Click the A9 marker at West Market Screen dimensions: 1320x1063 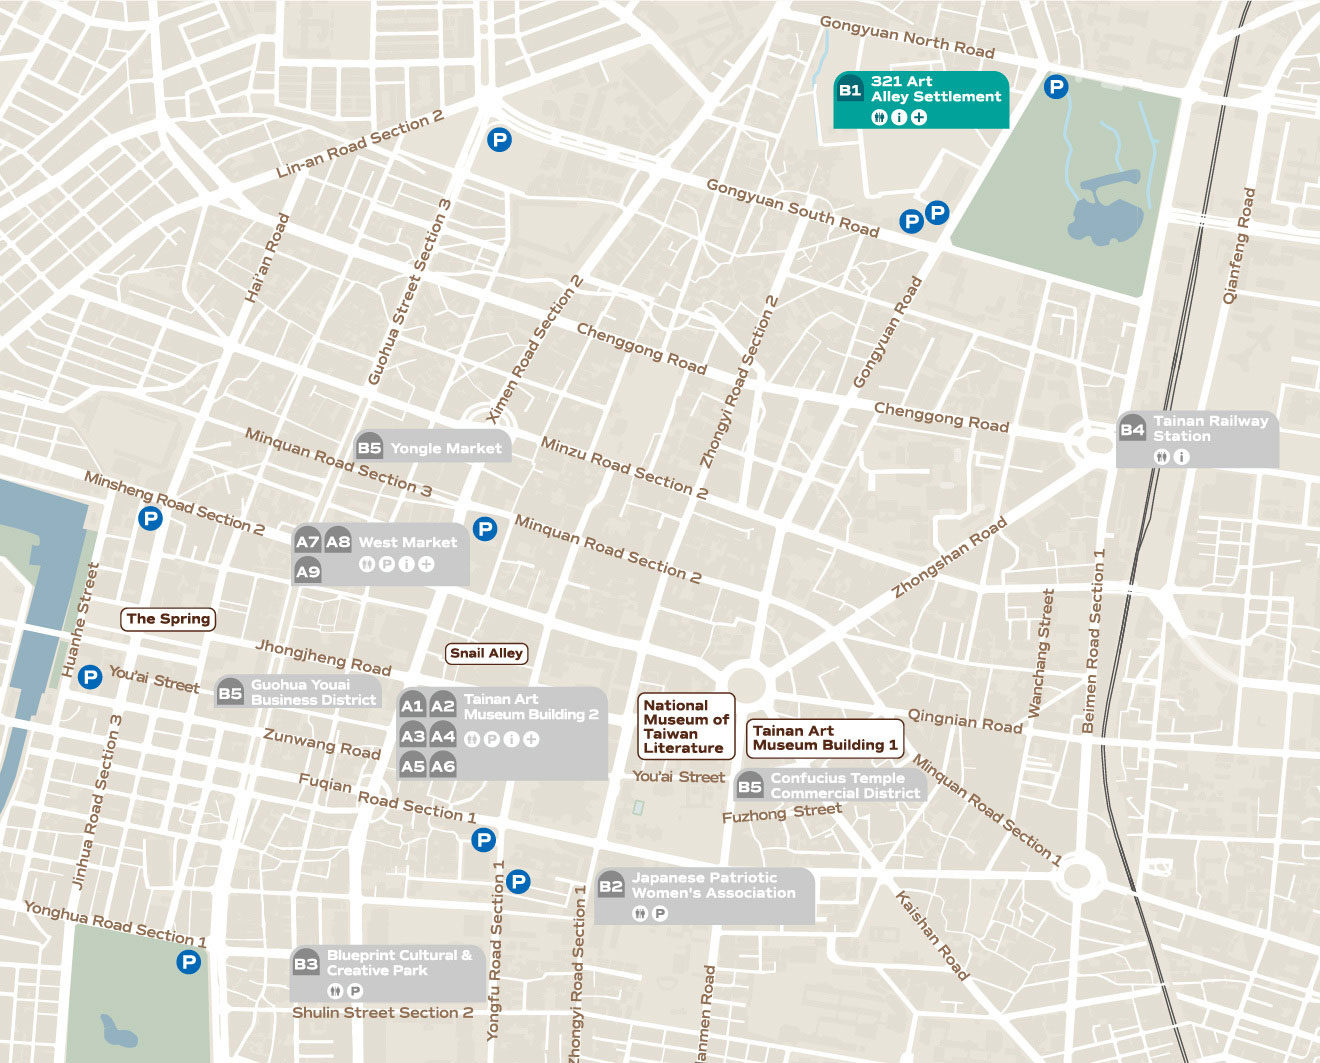[307, 571]
